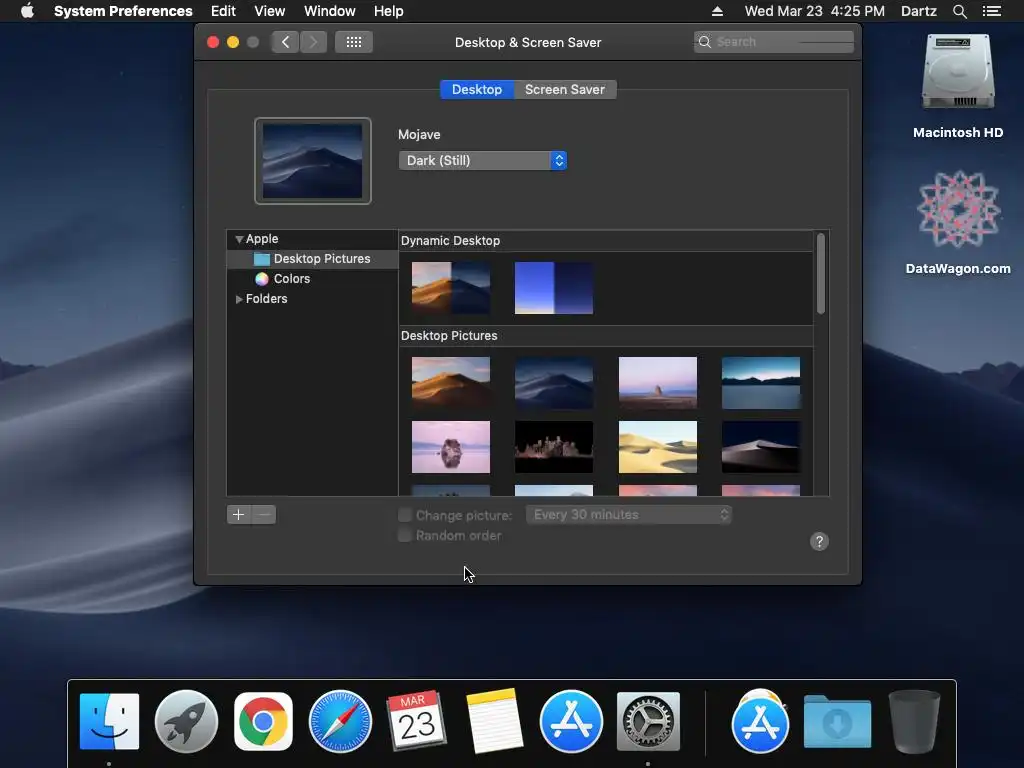1024x768 pixels.
Task: Click the add folder plus button
Action: point(238,515)
